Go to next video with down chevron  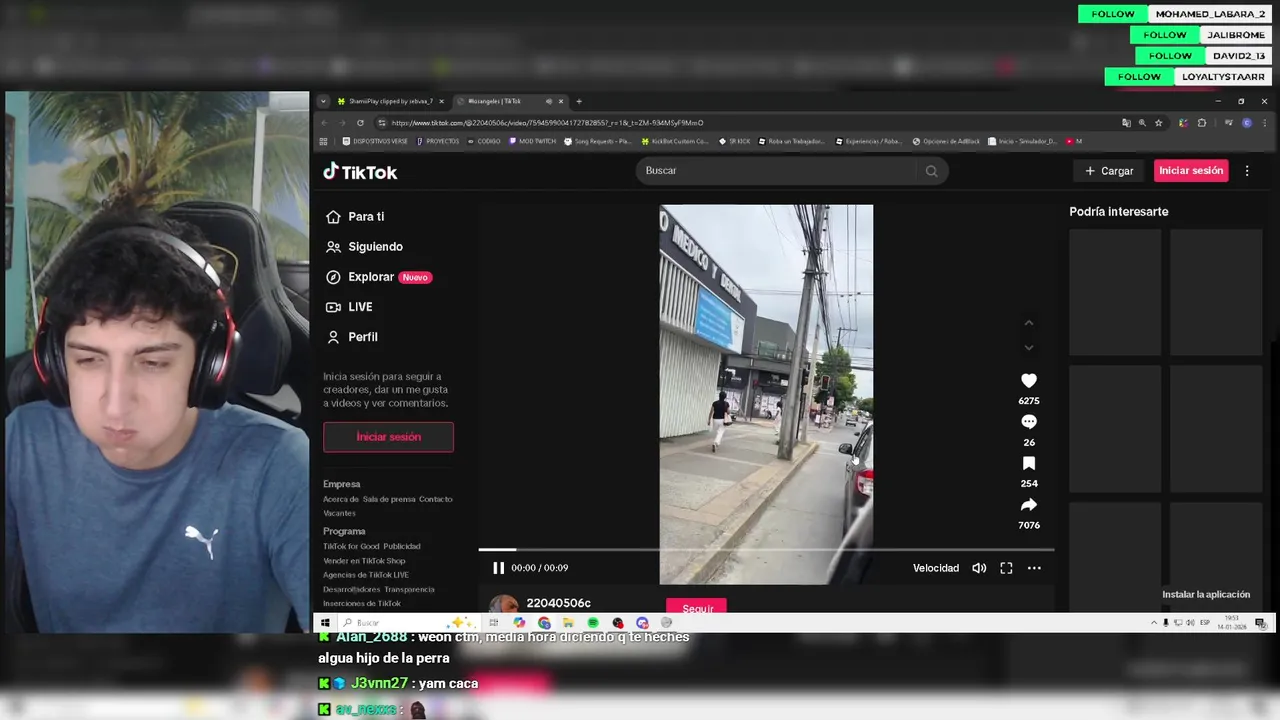click(1028, 348)
